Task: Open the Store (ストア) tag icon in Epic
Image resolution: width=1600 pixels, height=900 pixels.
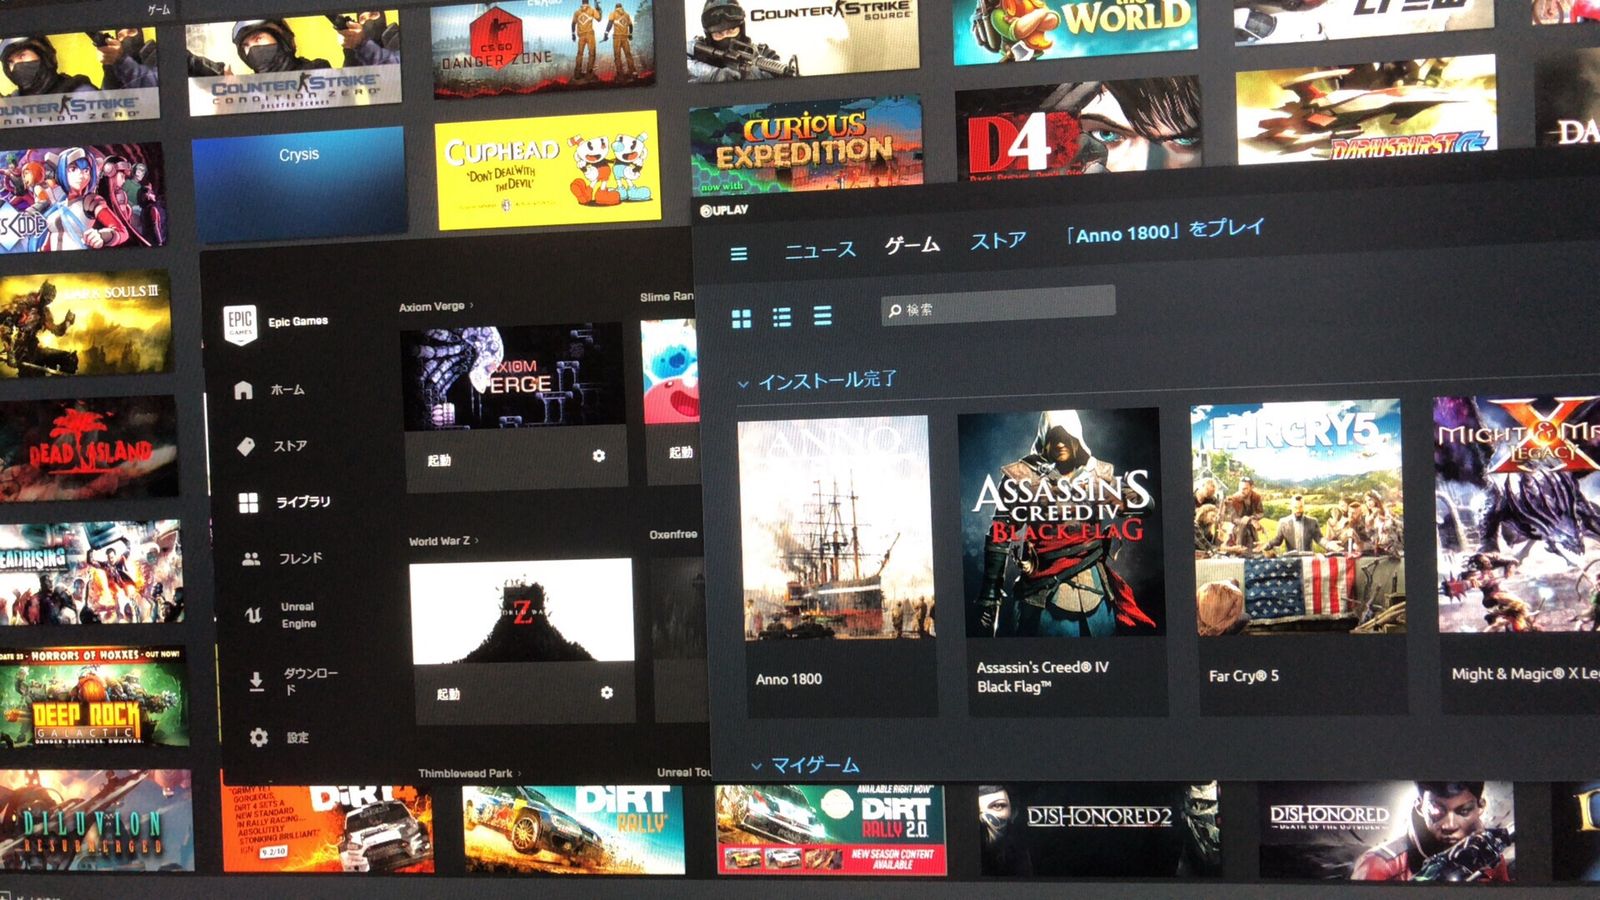Action: tap(246, 446)
